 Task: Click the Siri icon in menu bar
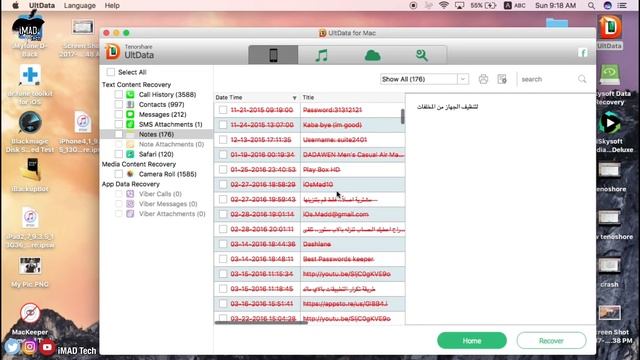pos(607,5)
